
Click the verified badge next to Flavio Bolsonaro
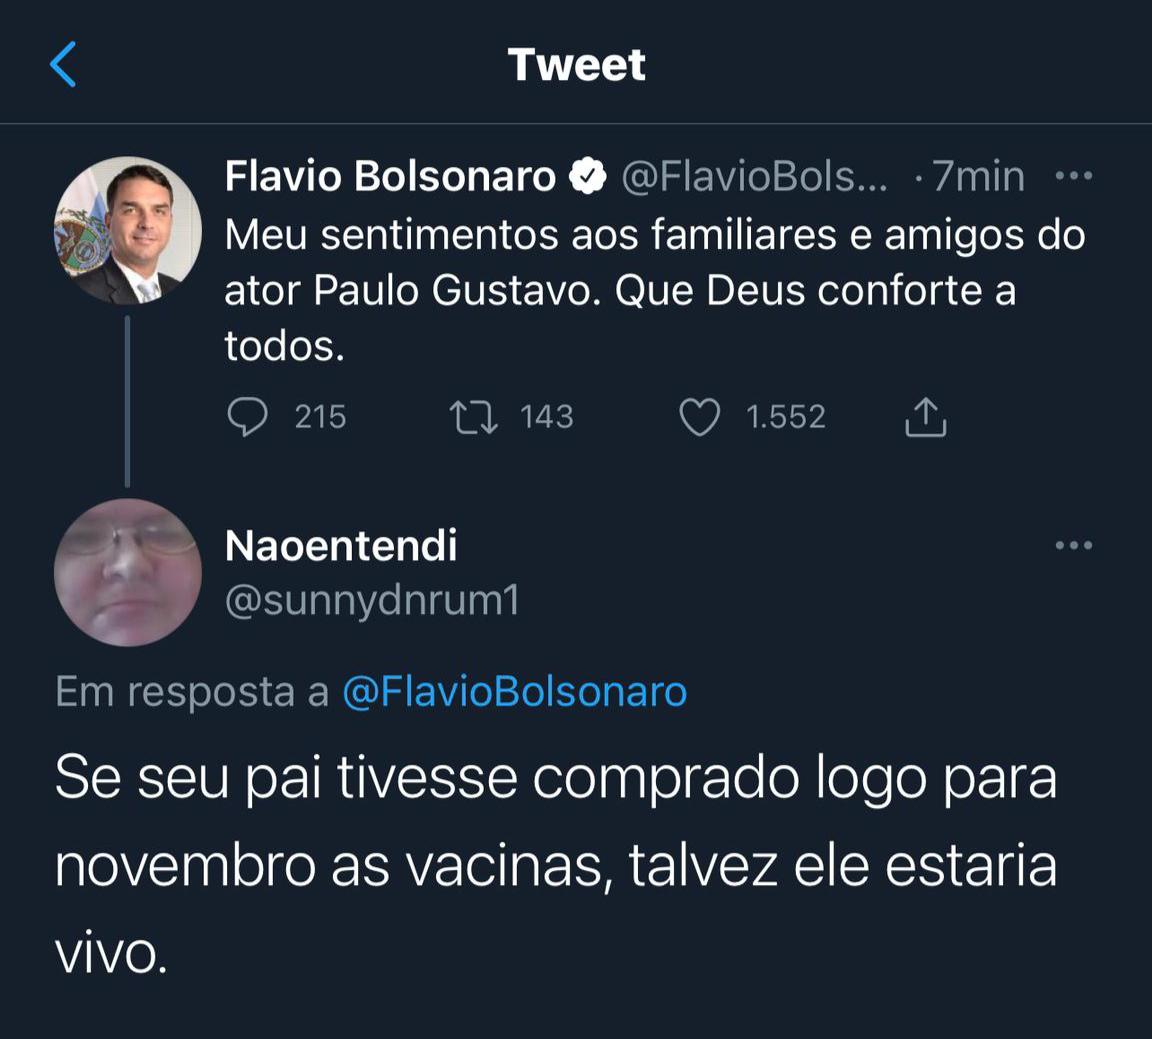pyautogui.click(x=588, y=177)
